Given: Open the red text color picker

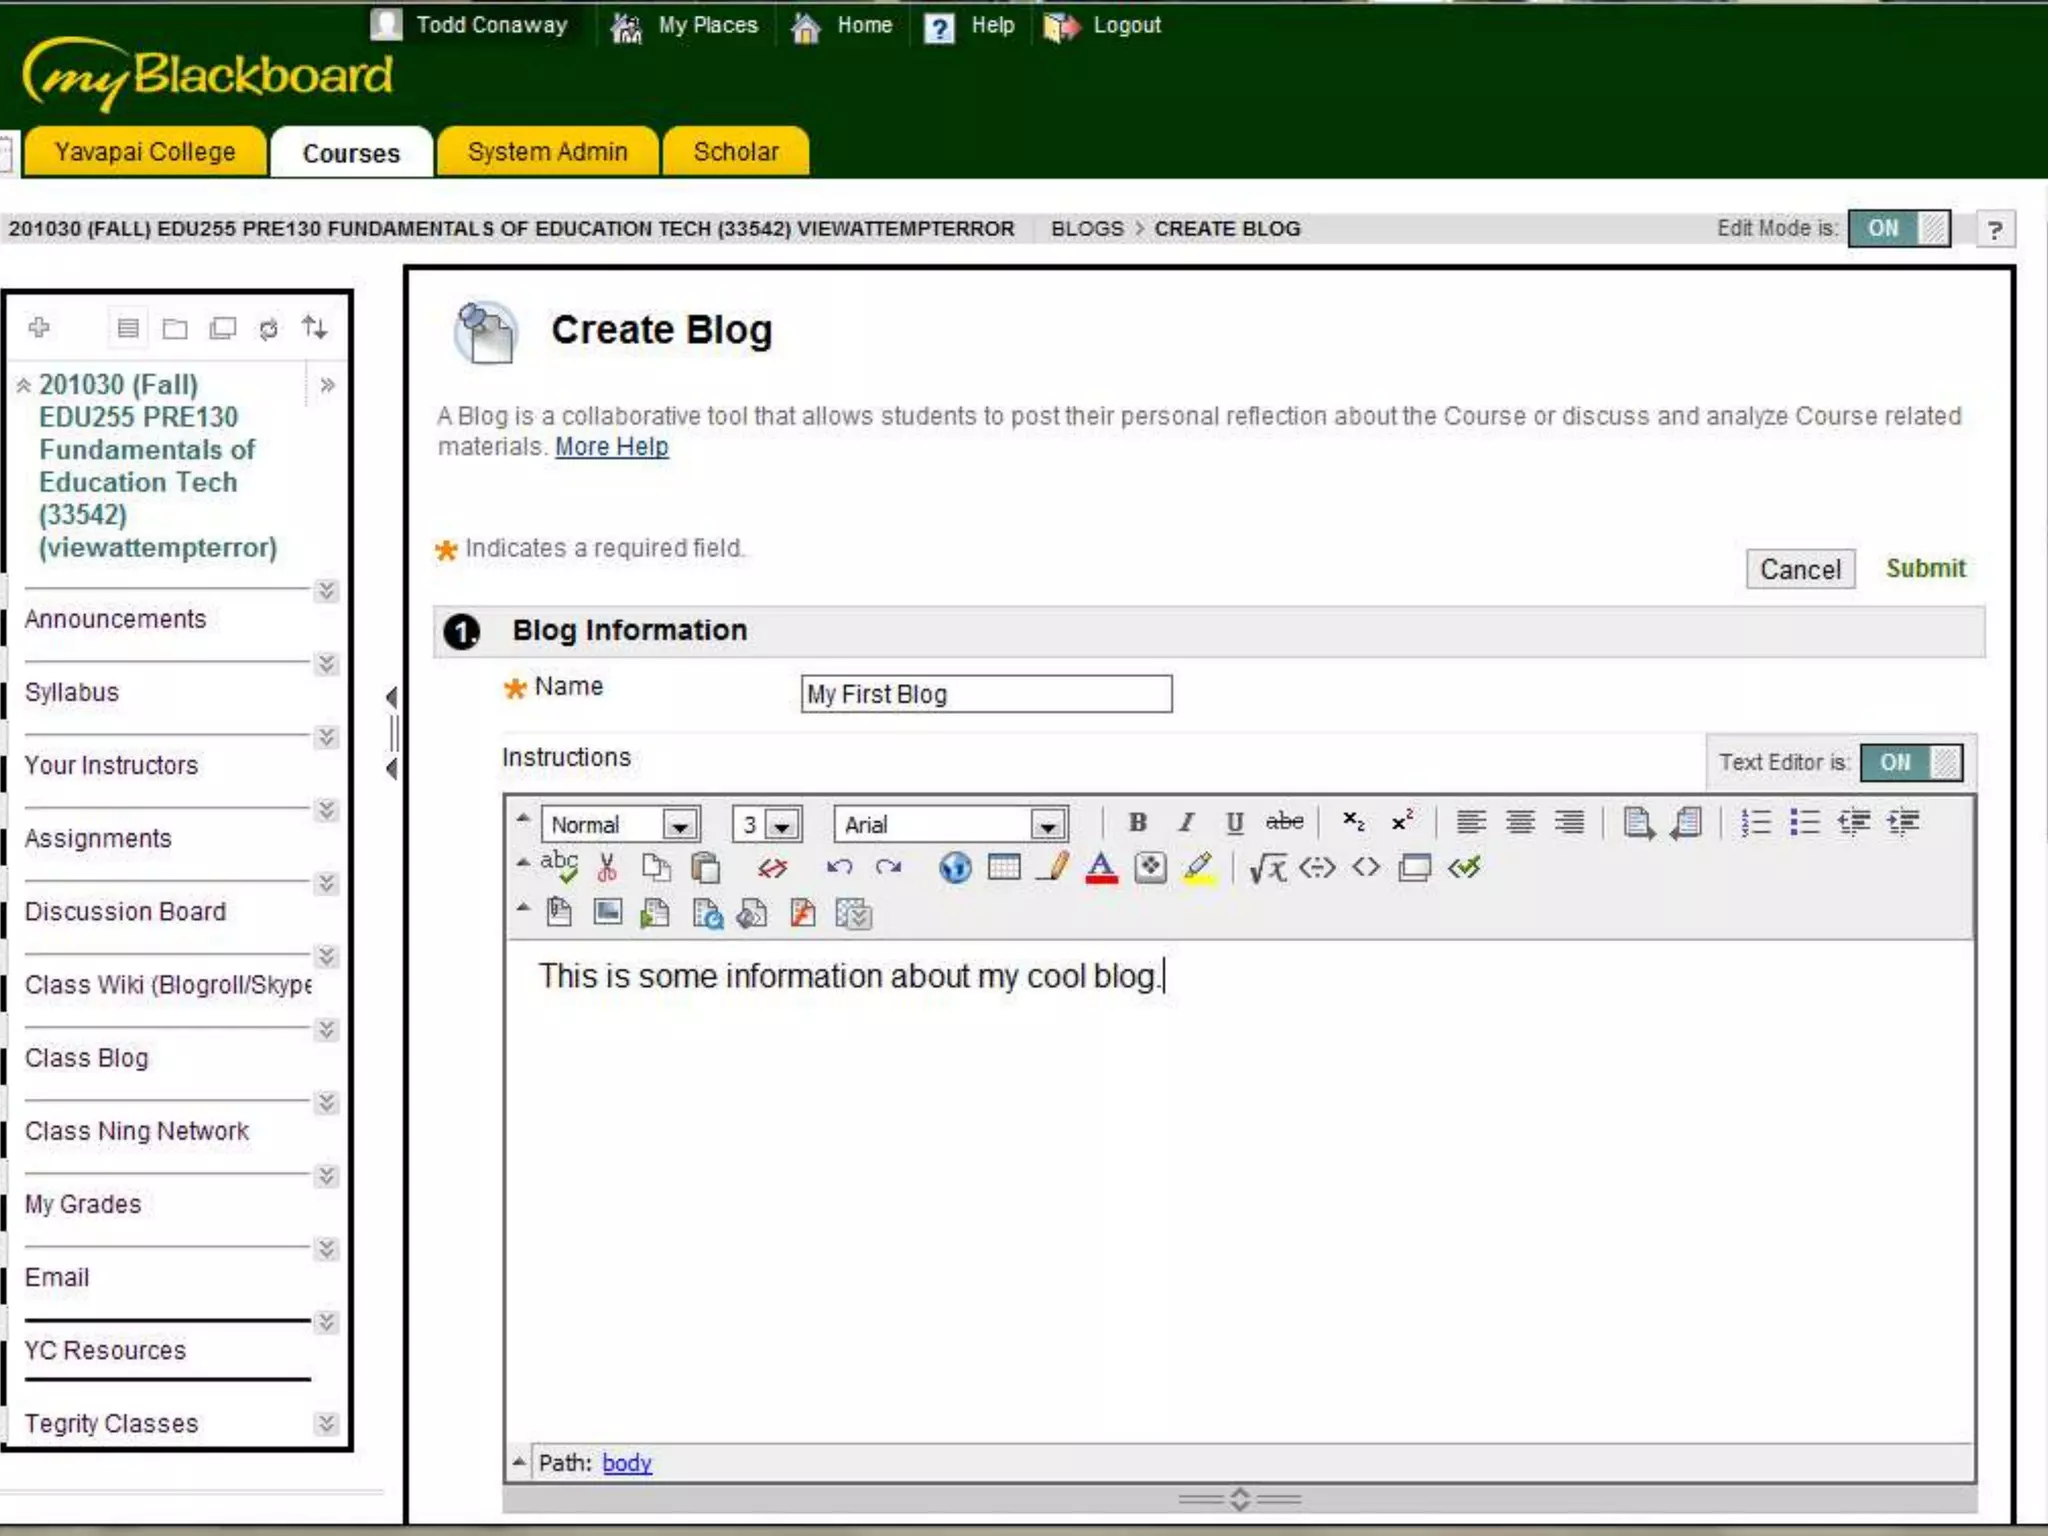Looking at the screenshot, I should coord(1101,867).
